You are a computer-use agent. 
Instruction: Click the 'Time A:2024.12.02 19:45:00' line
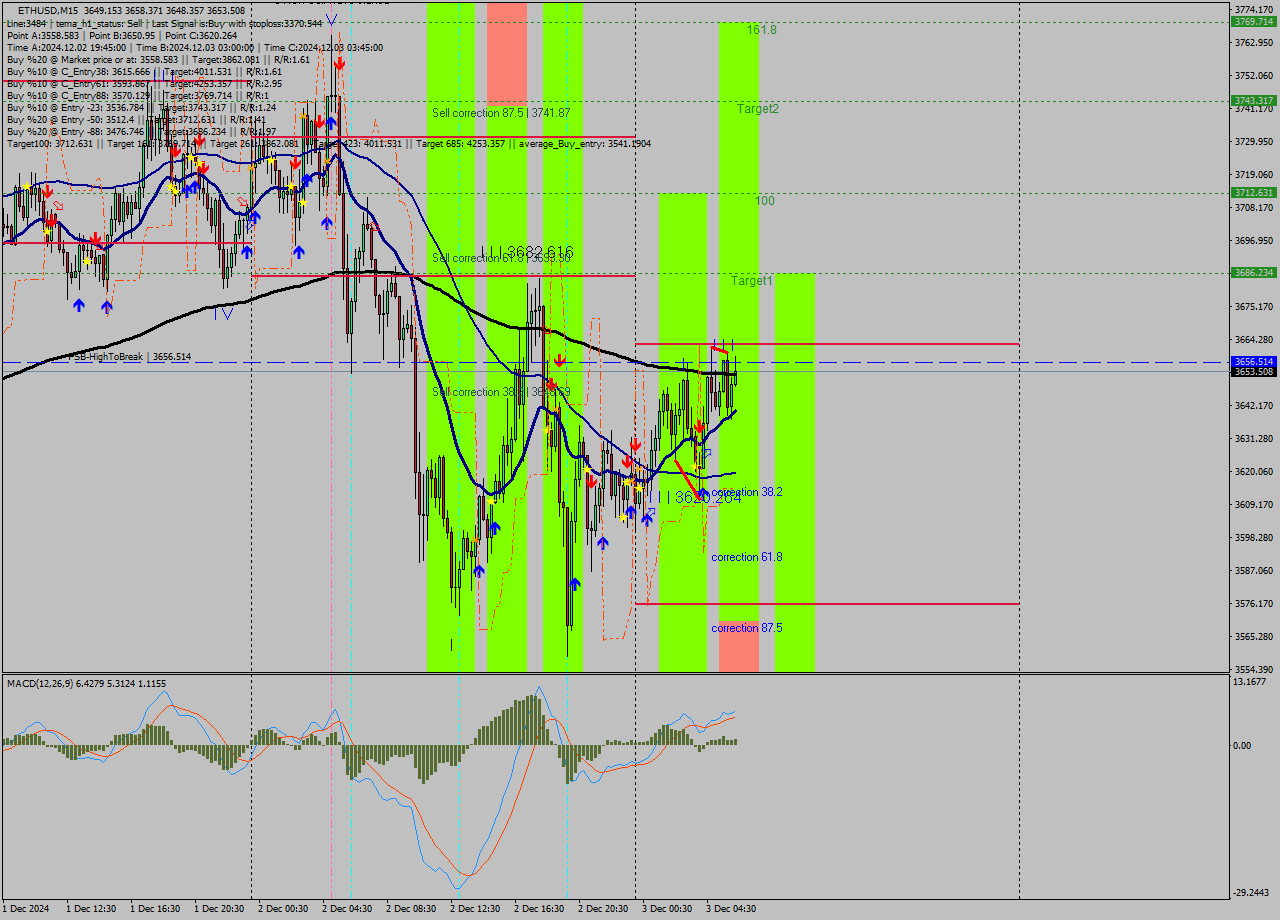pos(194,47)
